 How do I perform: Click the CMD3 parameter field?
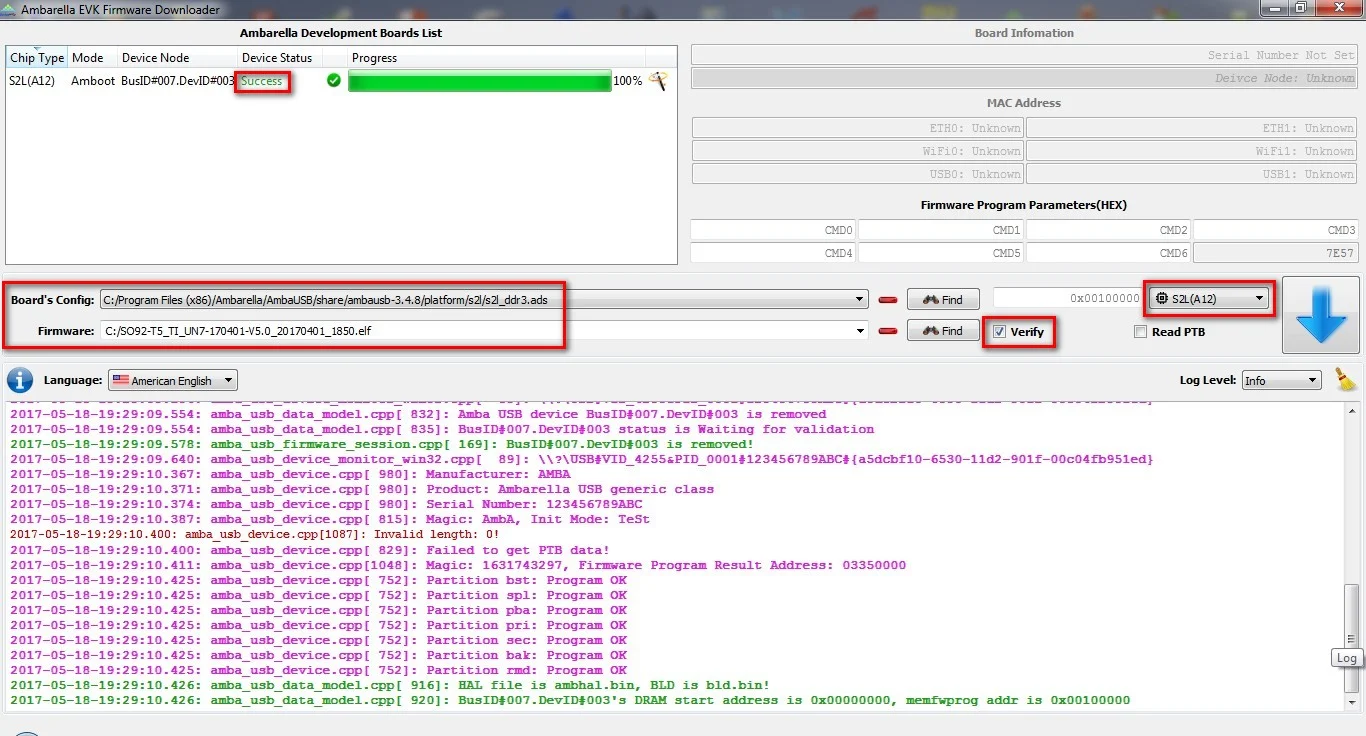(1276, 230)
